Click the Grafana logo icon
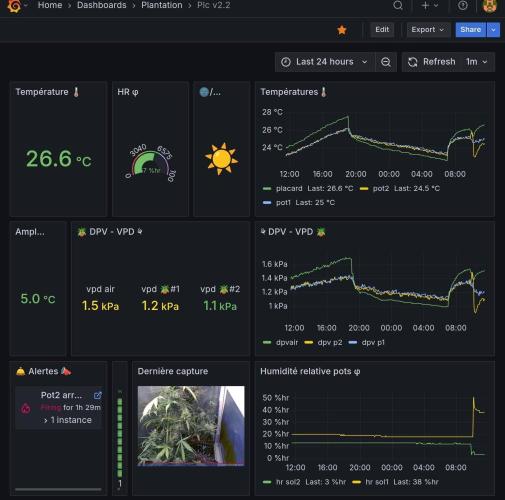This screenshot has height=500, width=505. click(14, 6)
